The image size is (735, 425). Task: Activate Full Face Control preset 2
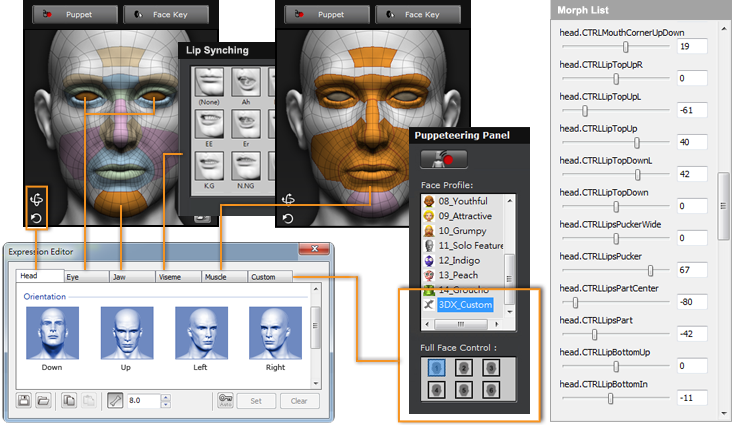[x=464, y=368]
